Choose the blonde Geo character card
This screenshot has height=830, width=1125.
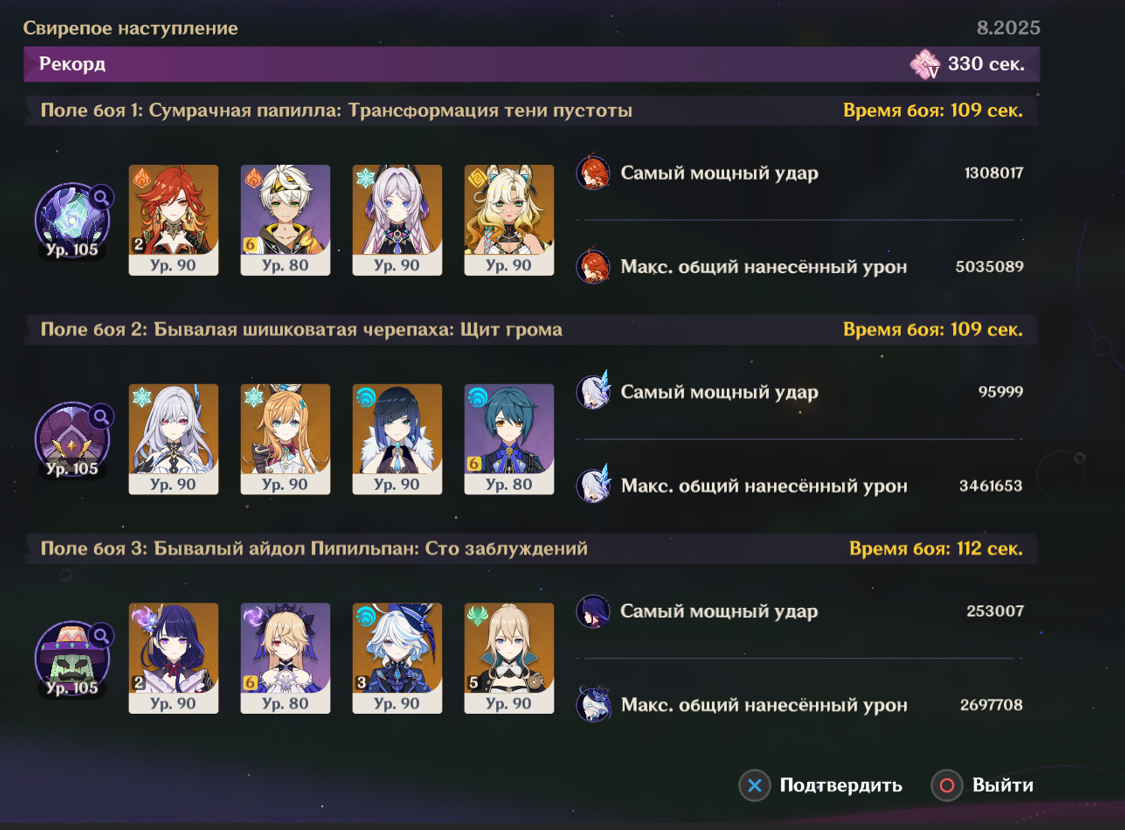(509, 220)
